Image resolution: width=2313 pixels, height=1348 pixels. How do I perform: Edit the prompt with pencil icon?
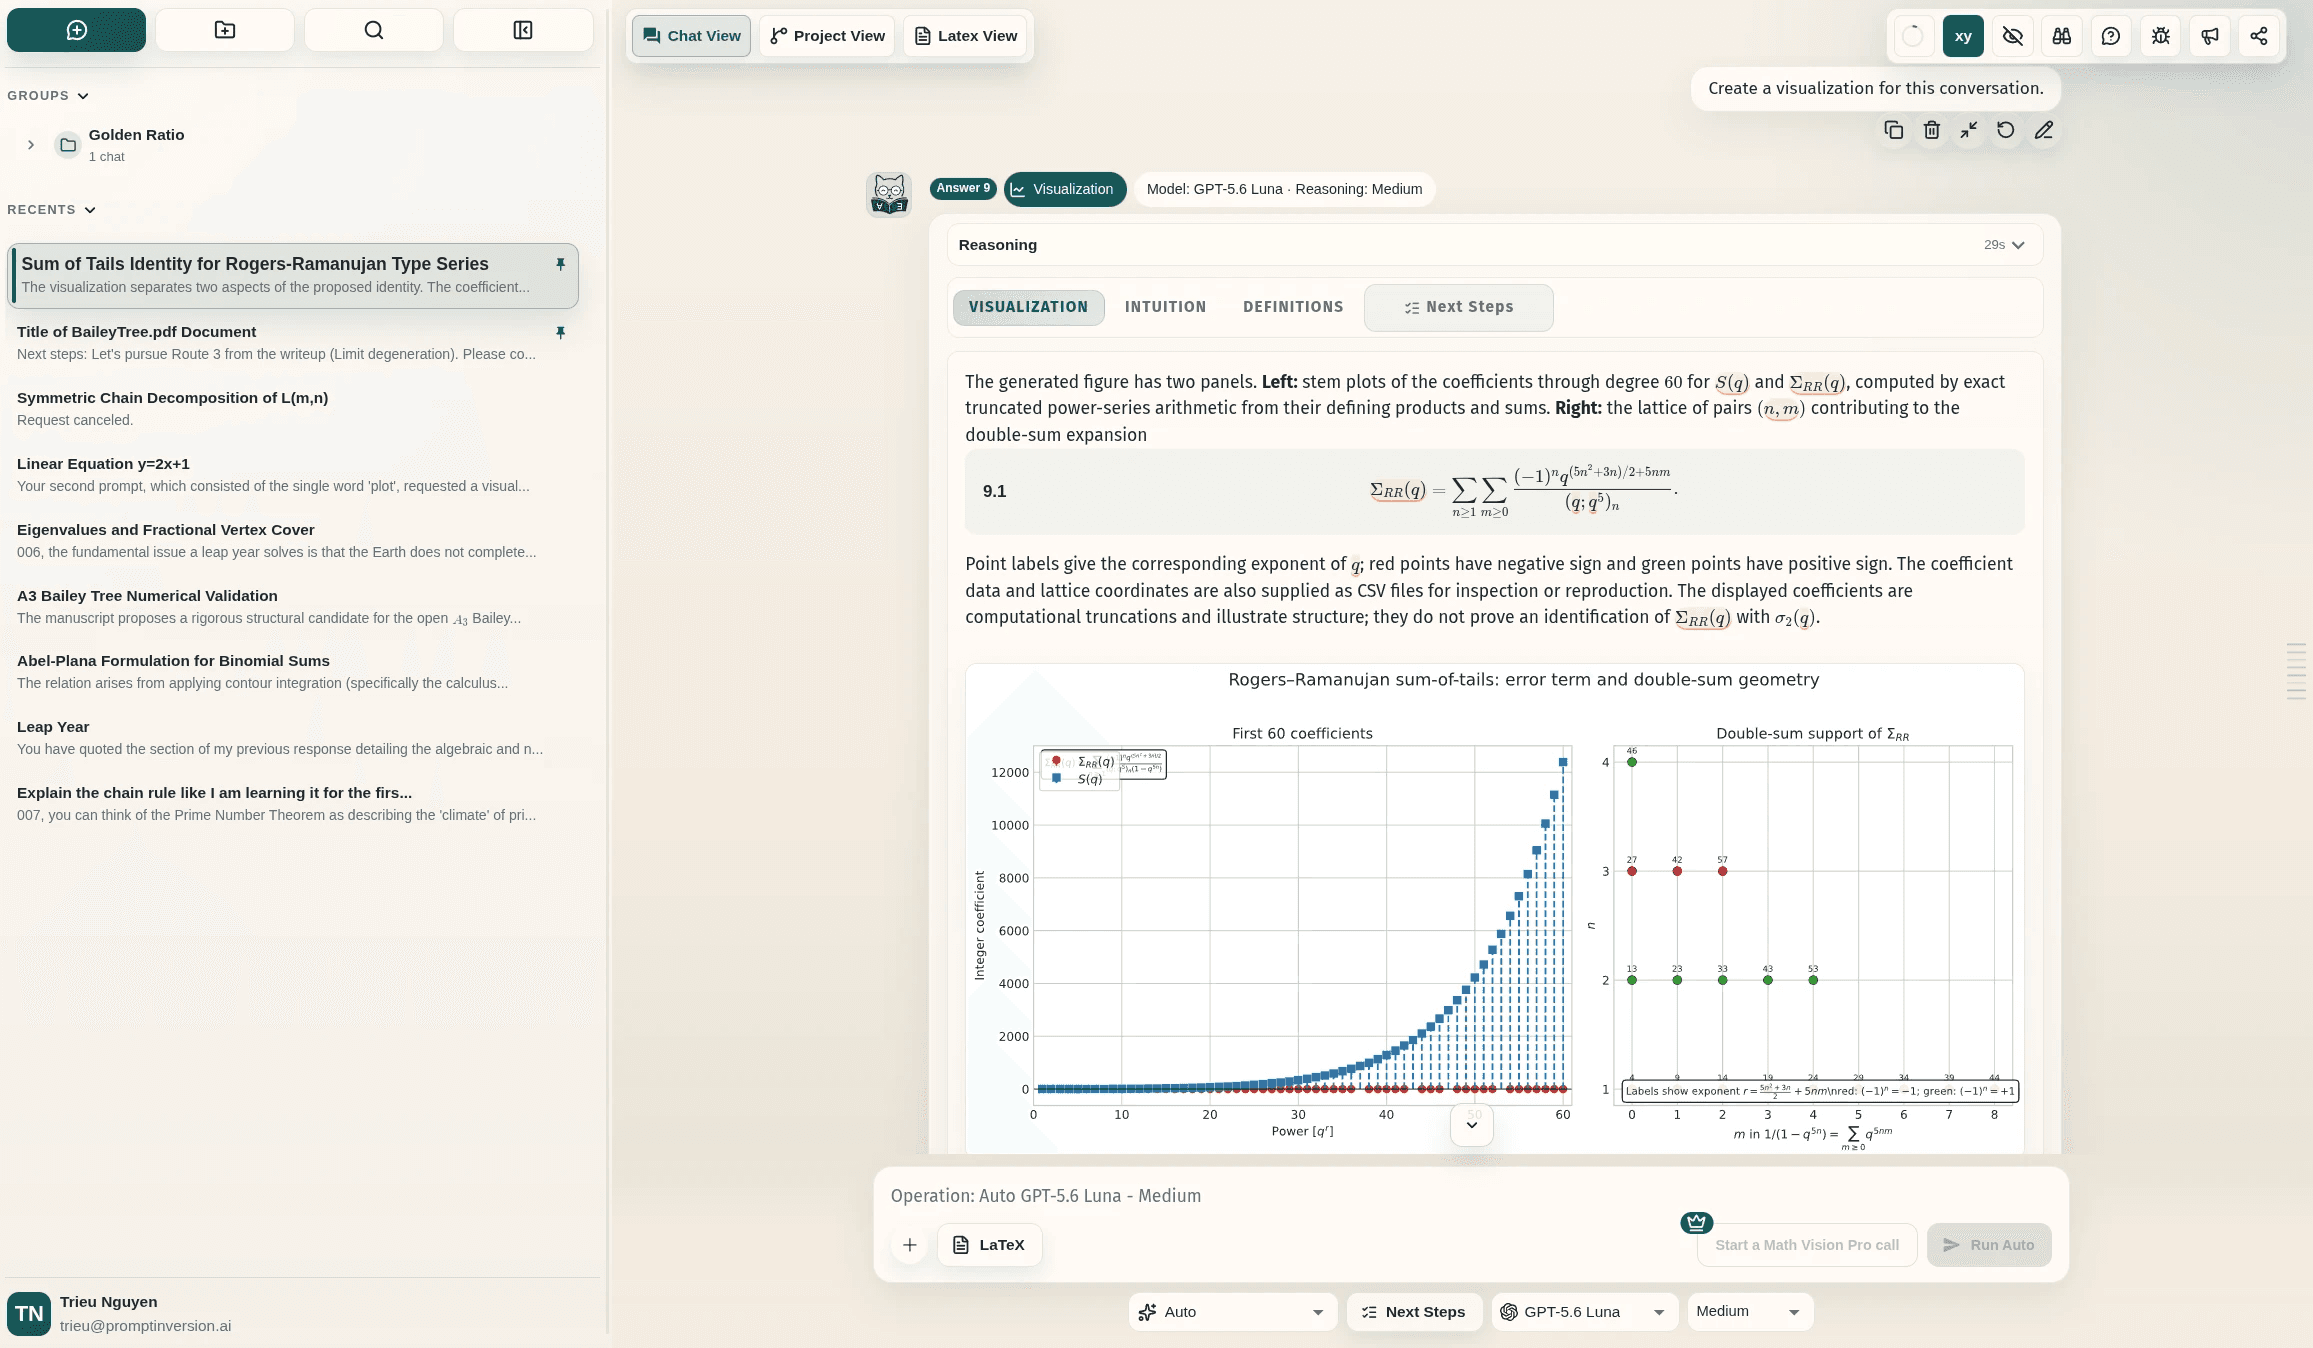click(2044, 130)
